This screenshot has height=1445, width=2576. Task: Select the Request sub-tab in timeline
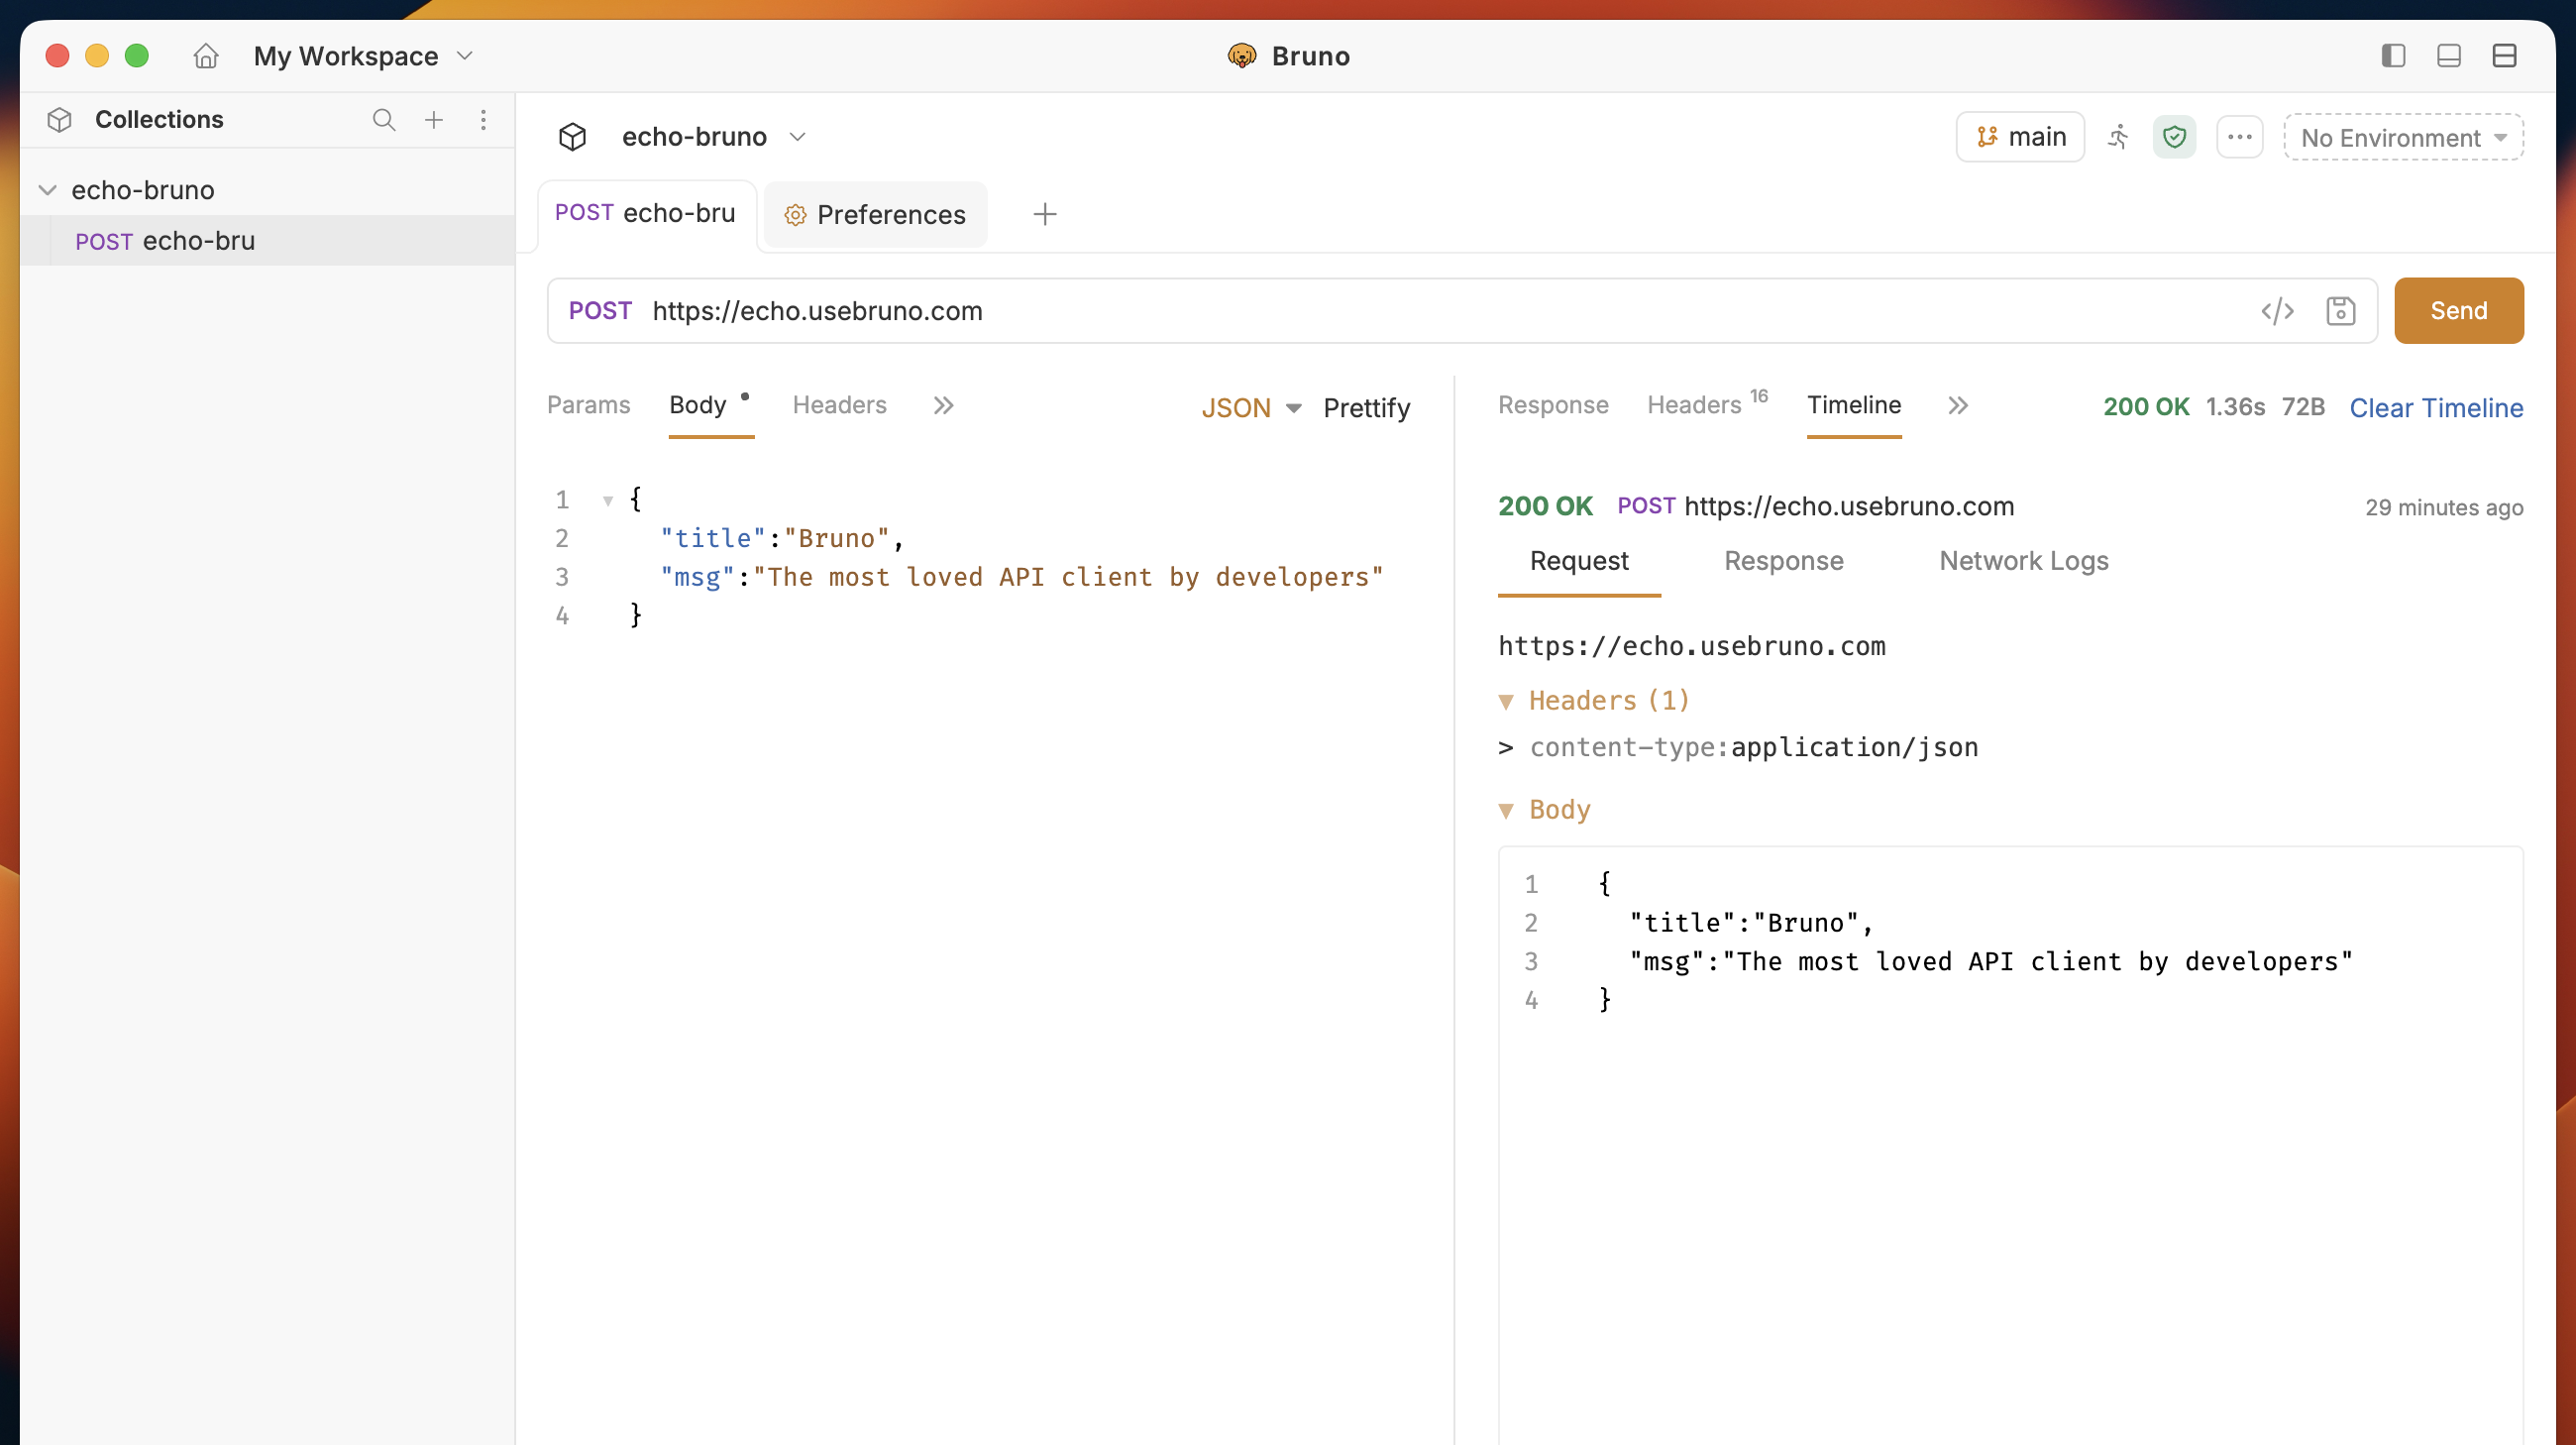(1579, 561)
